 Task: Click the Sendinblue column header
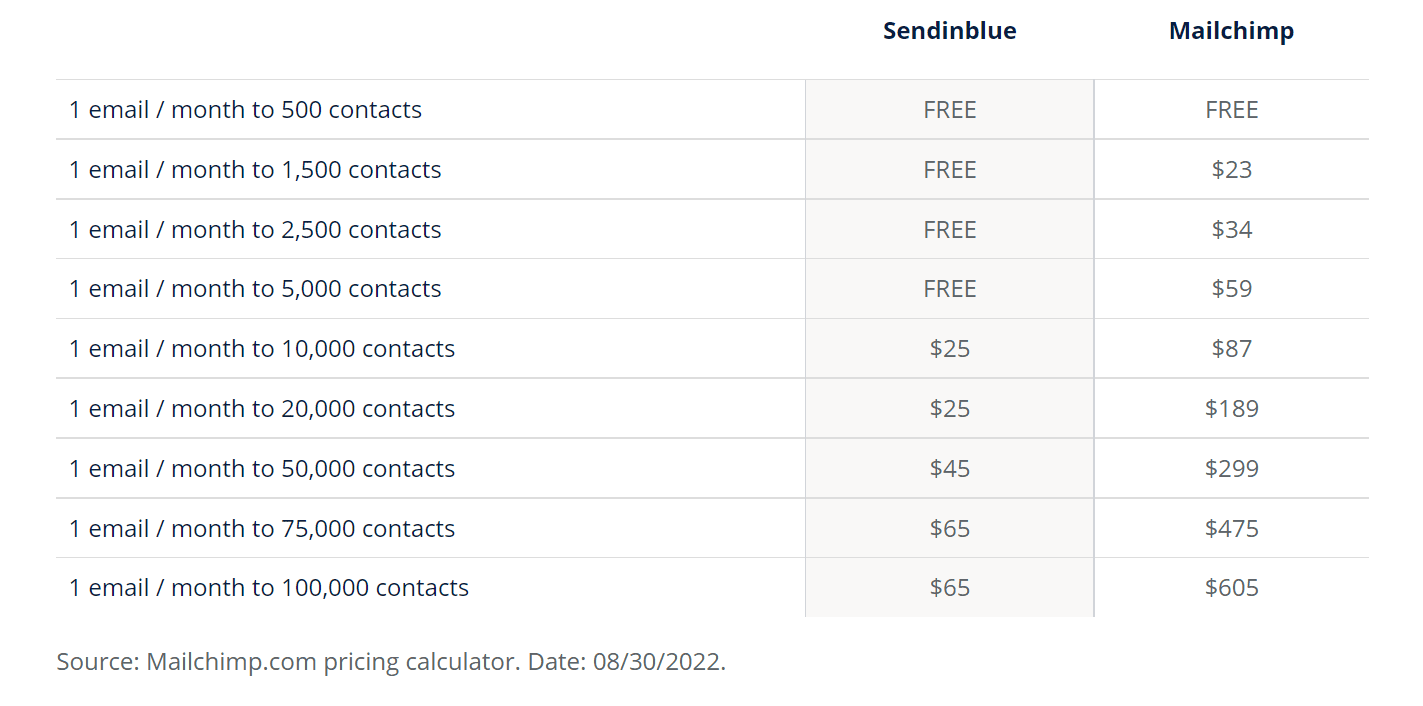pyautogui.click(x=949, y=31)
